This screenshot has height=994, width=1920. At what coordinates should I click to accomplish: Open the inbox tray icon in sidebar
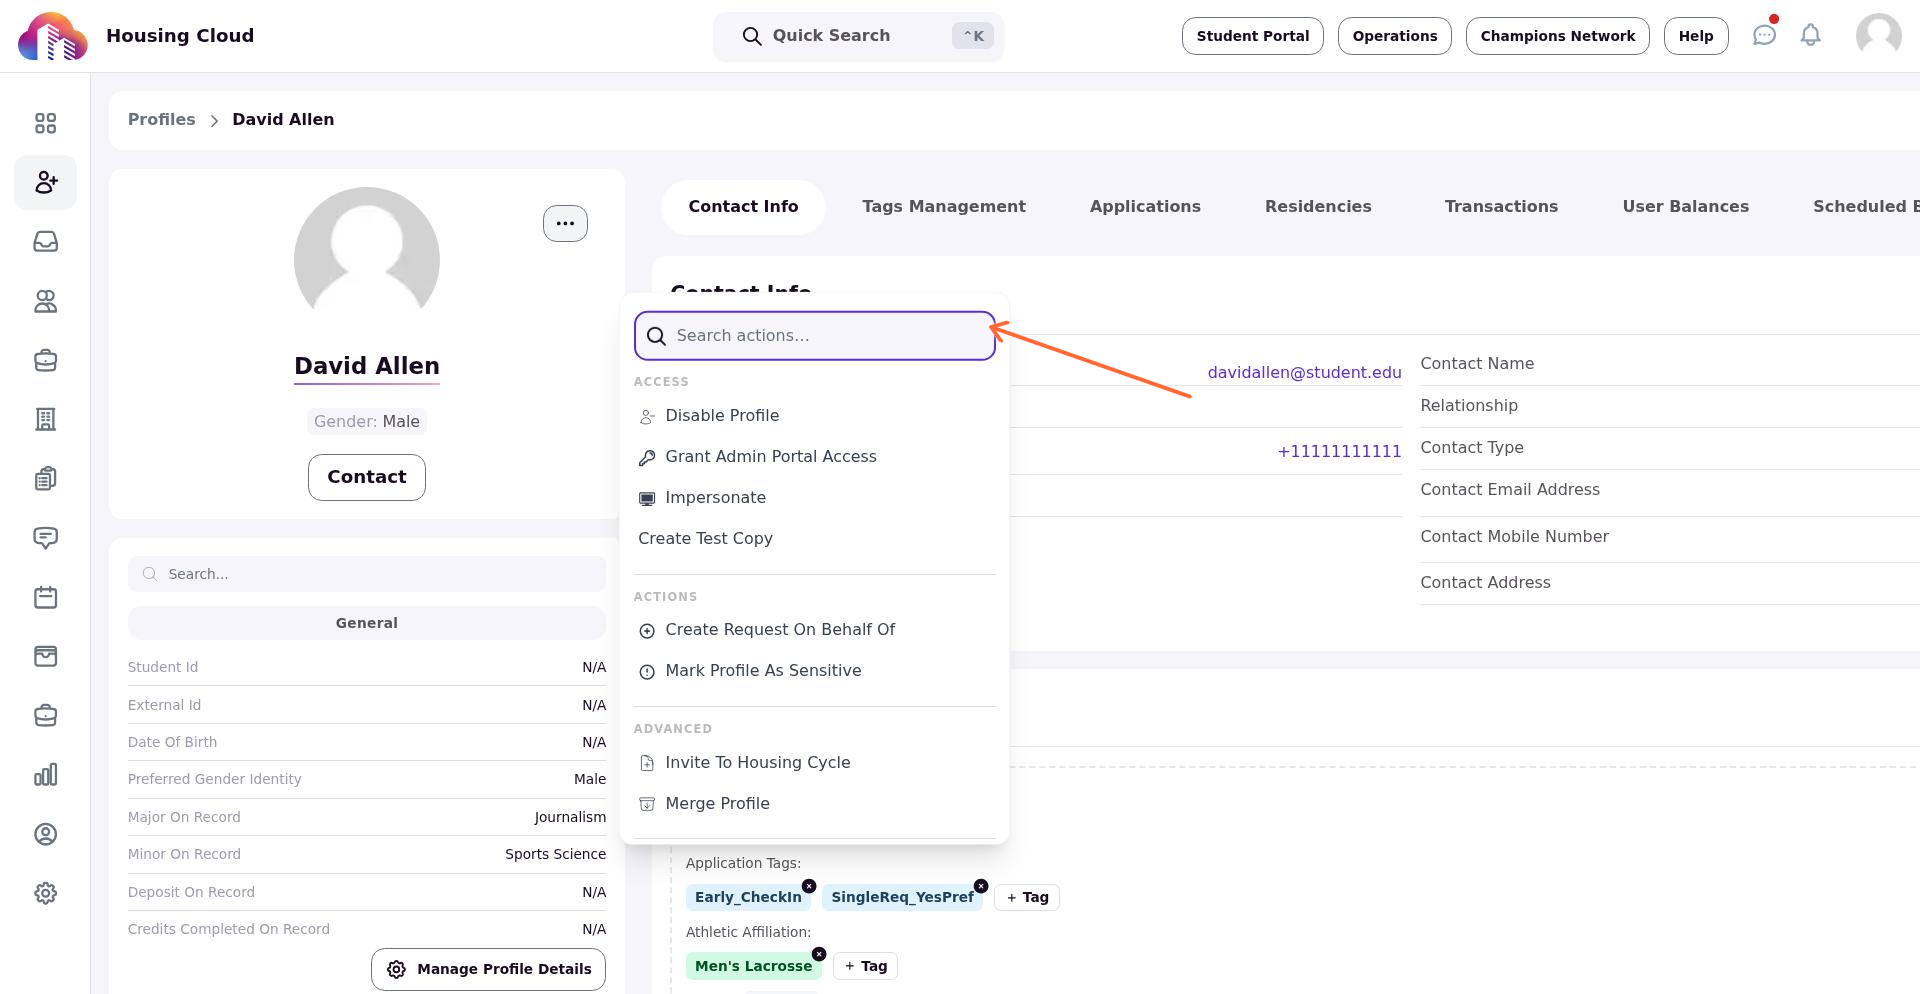pos(45,242)
